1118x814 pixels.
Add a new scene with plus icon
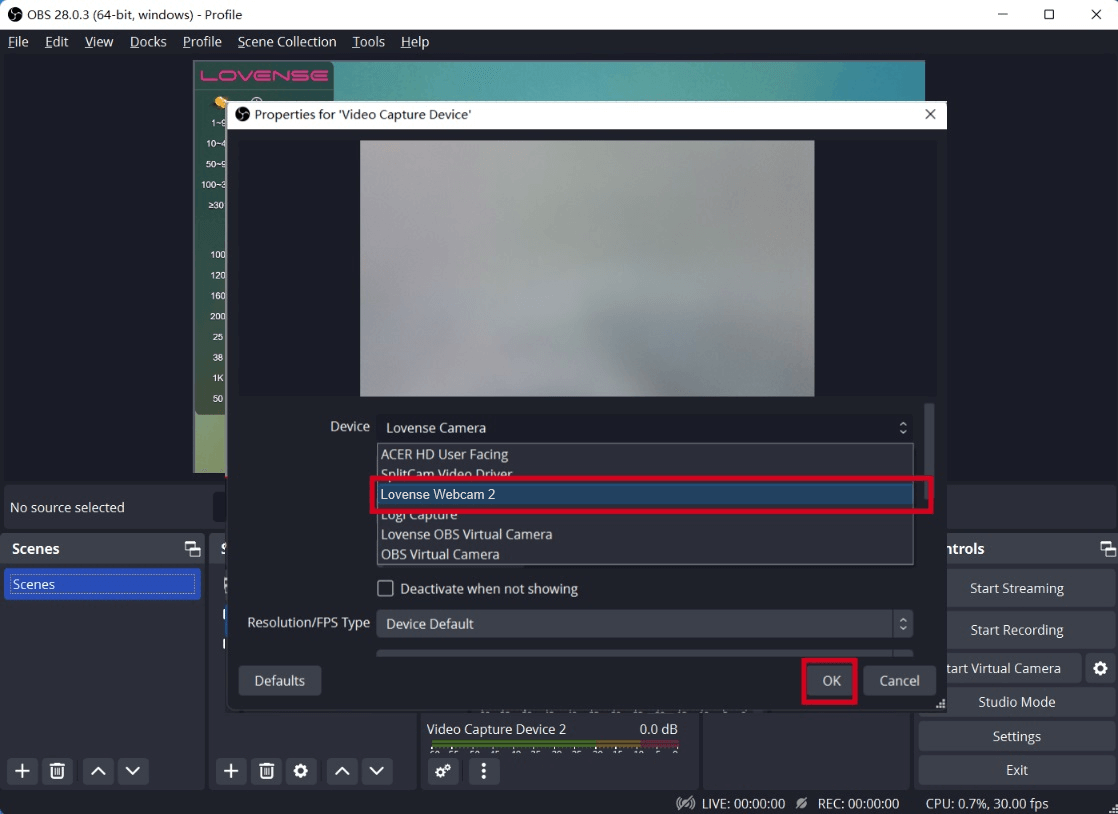[x=23, y=771]
